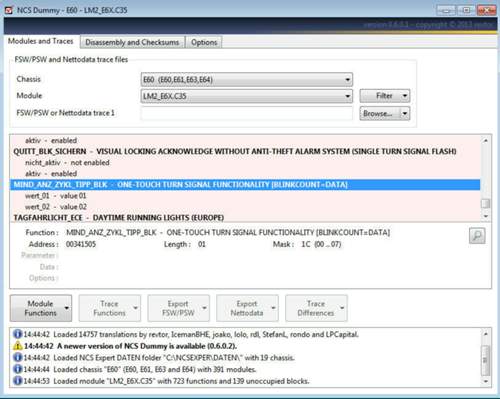
Task: Minimize the NCS Dummy window
Action: click(446, 10)
